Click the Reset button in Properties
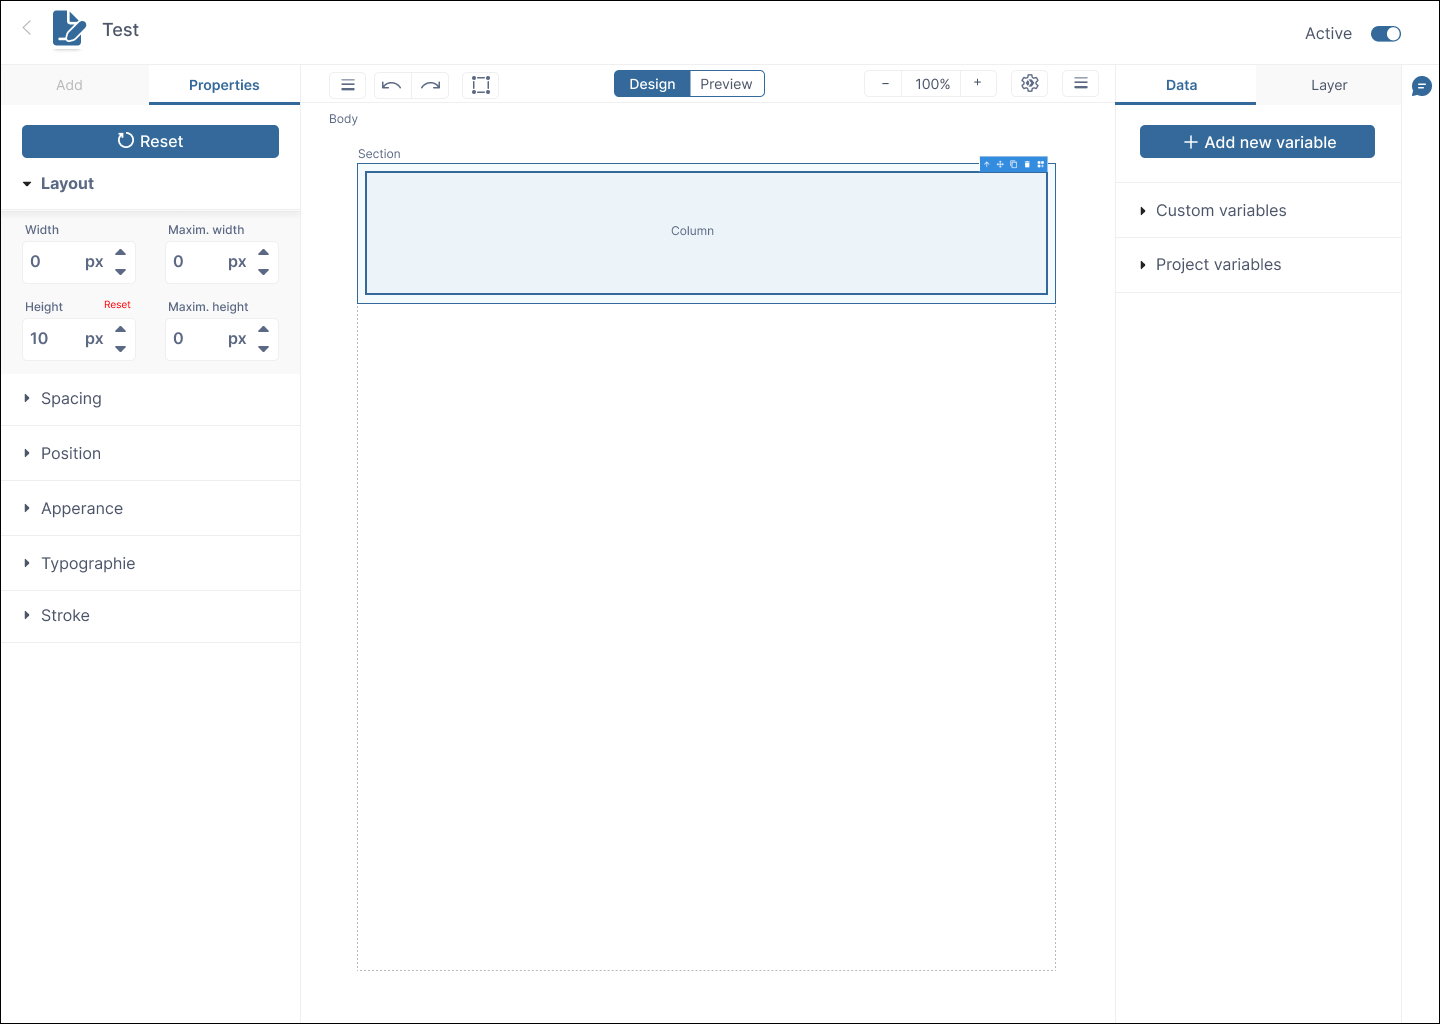The height and width of the screenshot is (1024, 1440). 150,141
